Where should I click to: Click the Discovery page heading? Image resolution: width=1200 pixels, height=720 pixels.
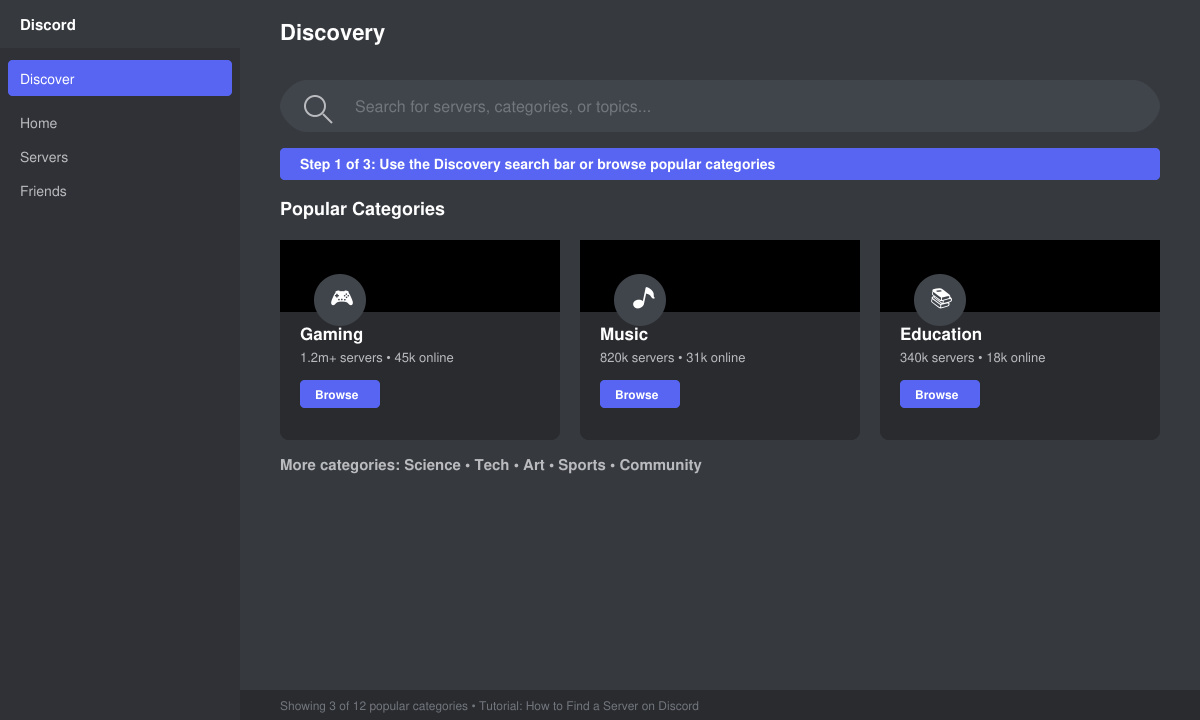click(332, 32)
